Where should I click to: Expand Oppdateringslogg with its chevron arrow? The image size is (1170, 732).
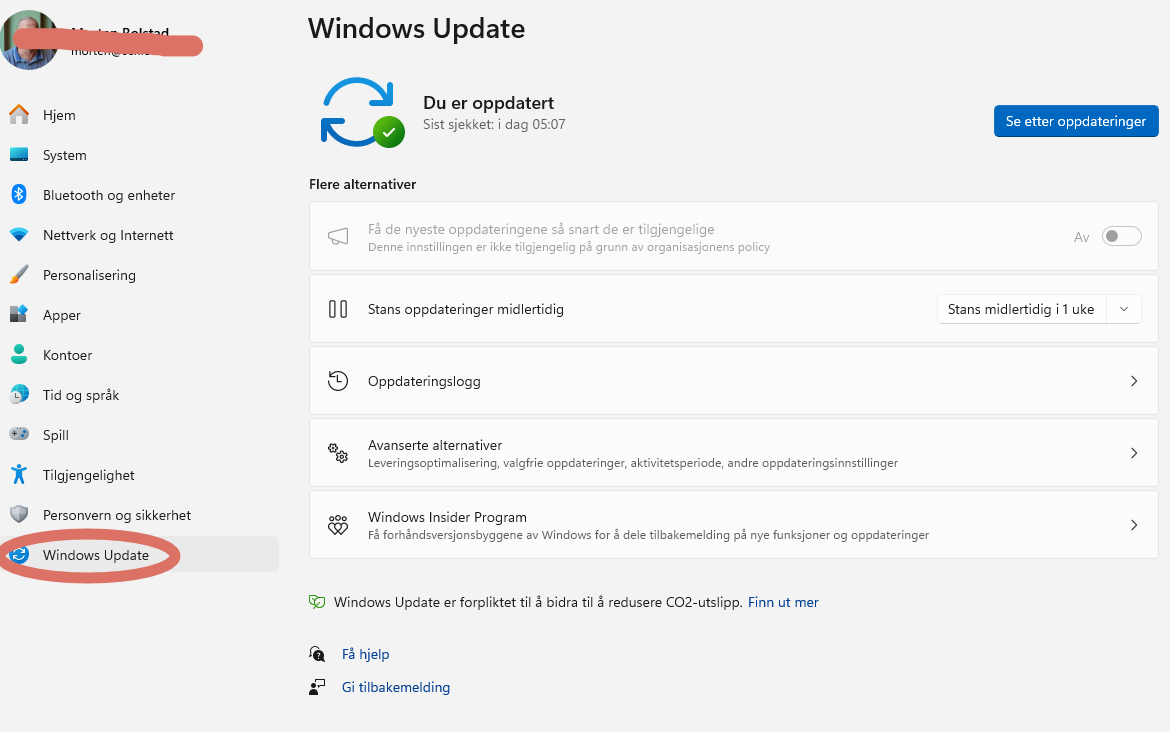[1134, 381]
